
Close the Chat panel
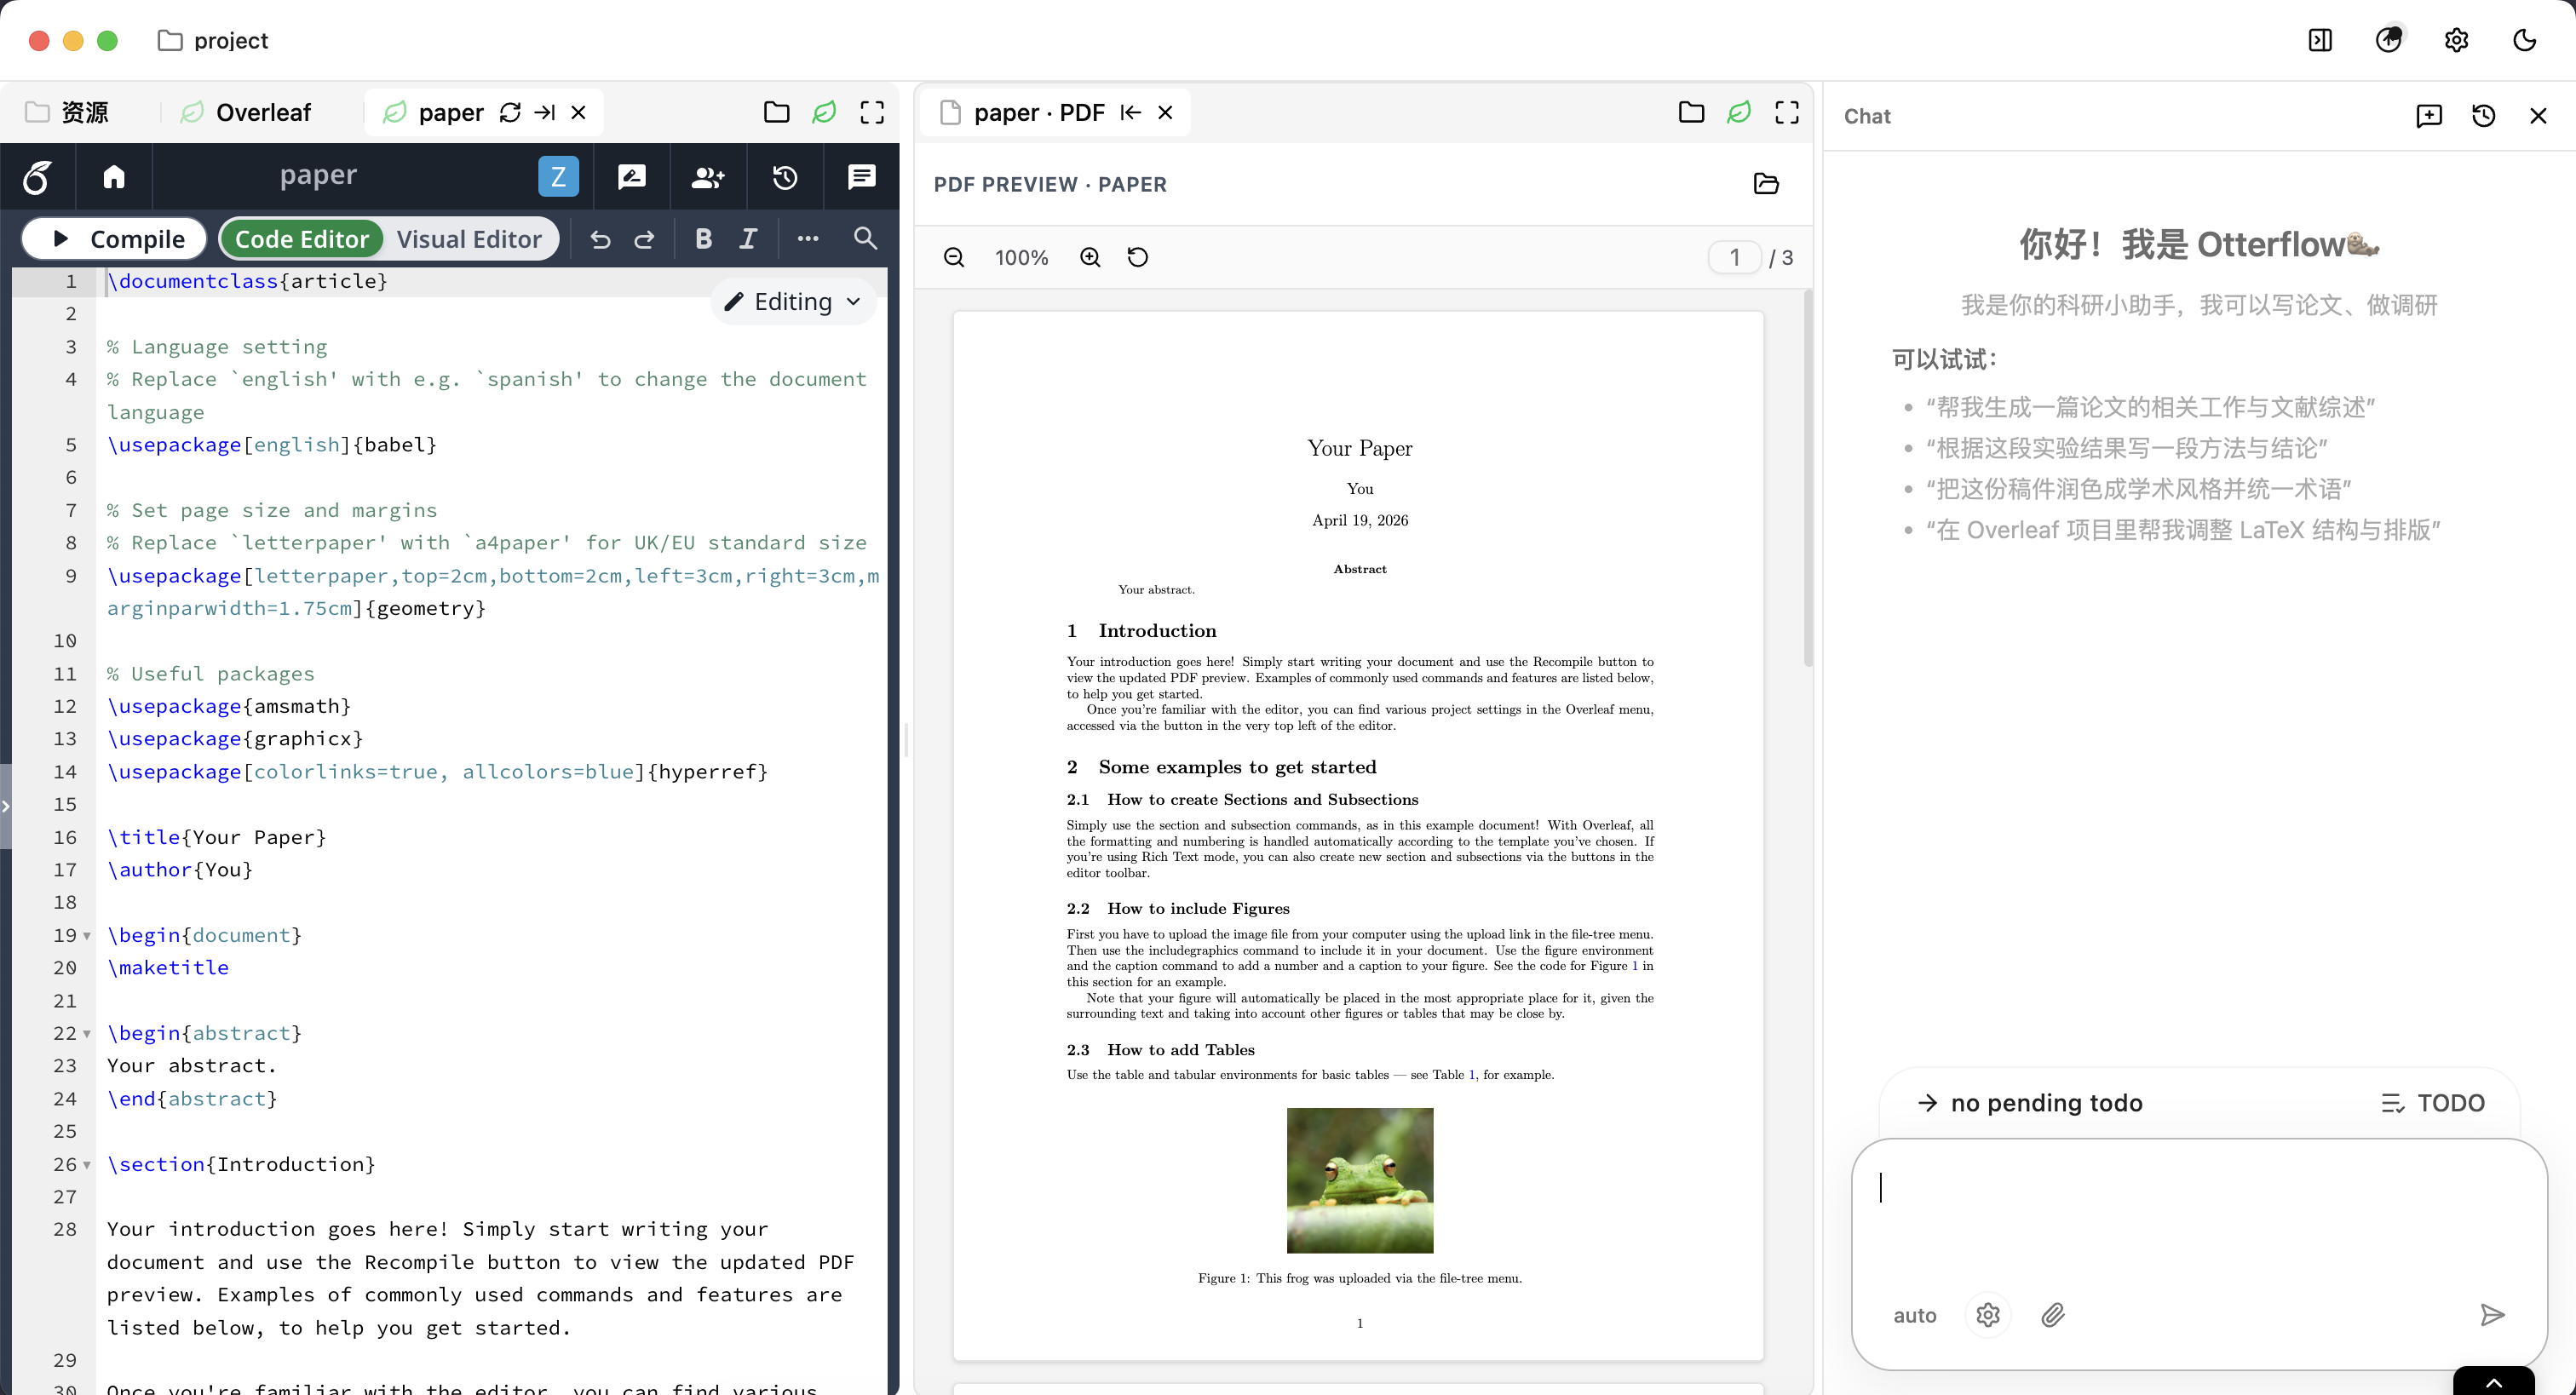[2538, 116]
